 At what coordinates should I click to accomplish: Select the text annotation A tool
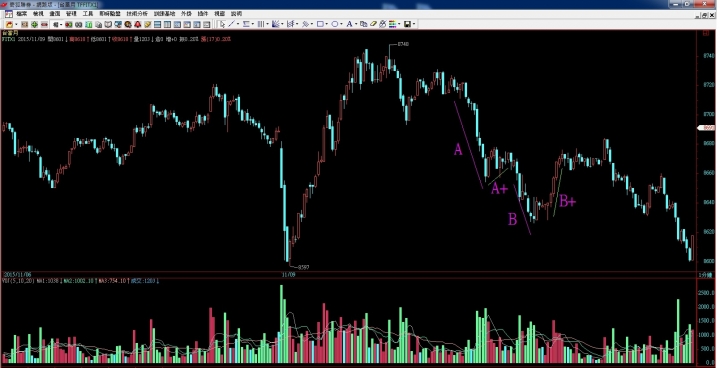tap(349, 24)
